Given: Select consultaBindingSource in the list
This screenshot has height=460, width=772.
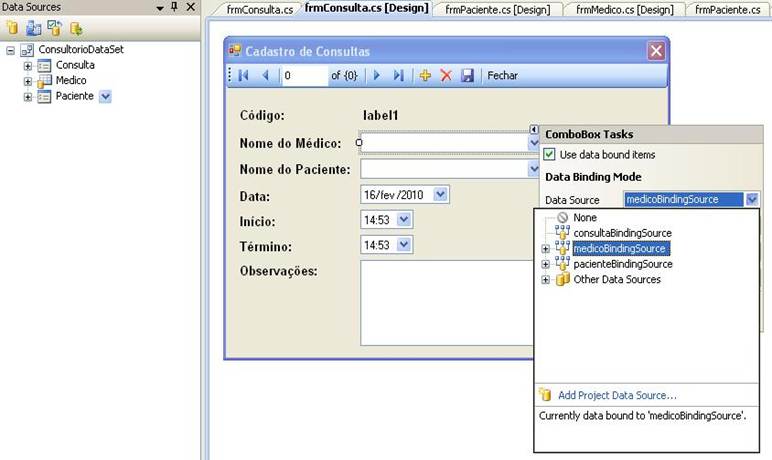Looking at the screenshot, I should coord(622,232).
